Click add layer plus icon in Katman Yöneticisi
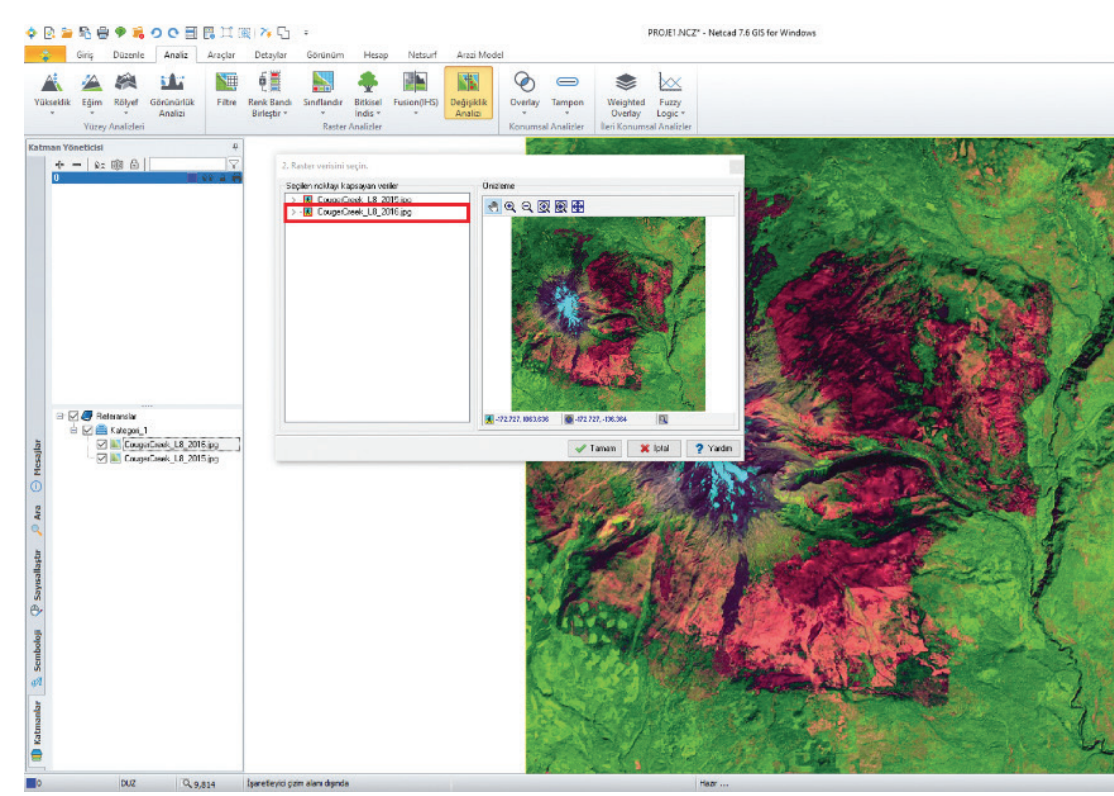 click(x=60, y=163)
